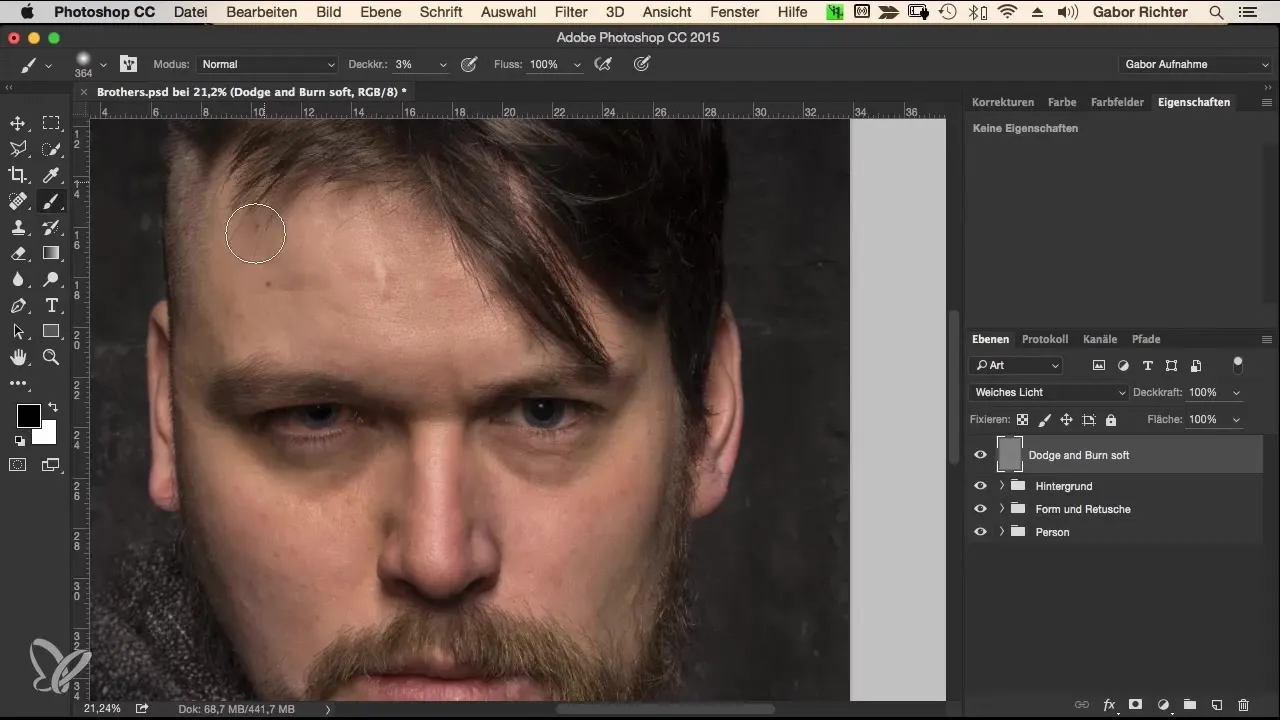The image size is (1280, 720).
Task: Lock layer position
Action: 1066,420
